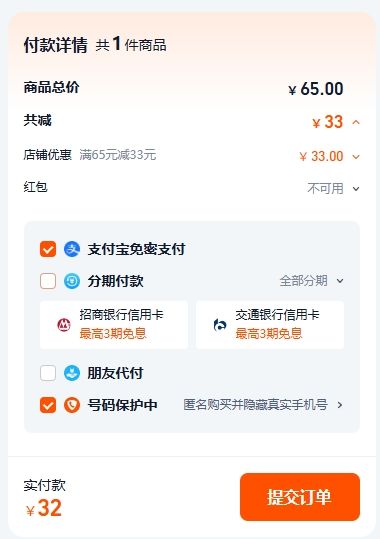
Task: Select 交通银行信用卡 installment option
Action: (270, 324)
